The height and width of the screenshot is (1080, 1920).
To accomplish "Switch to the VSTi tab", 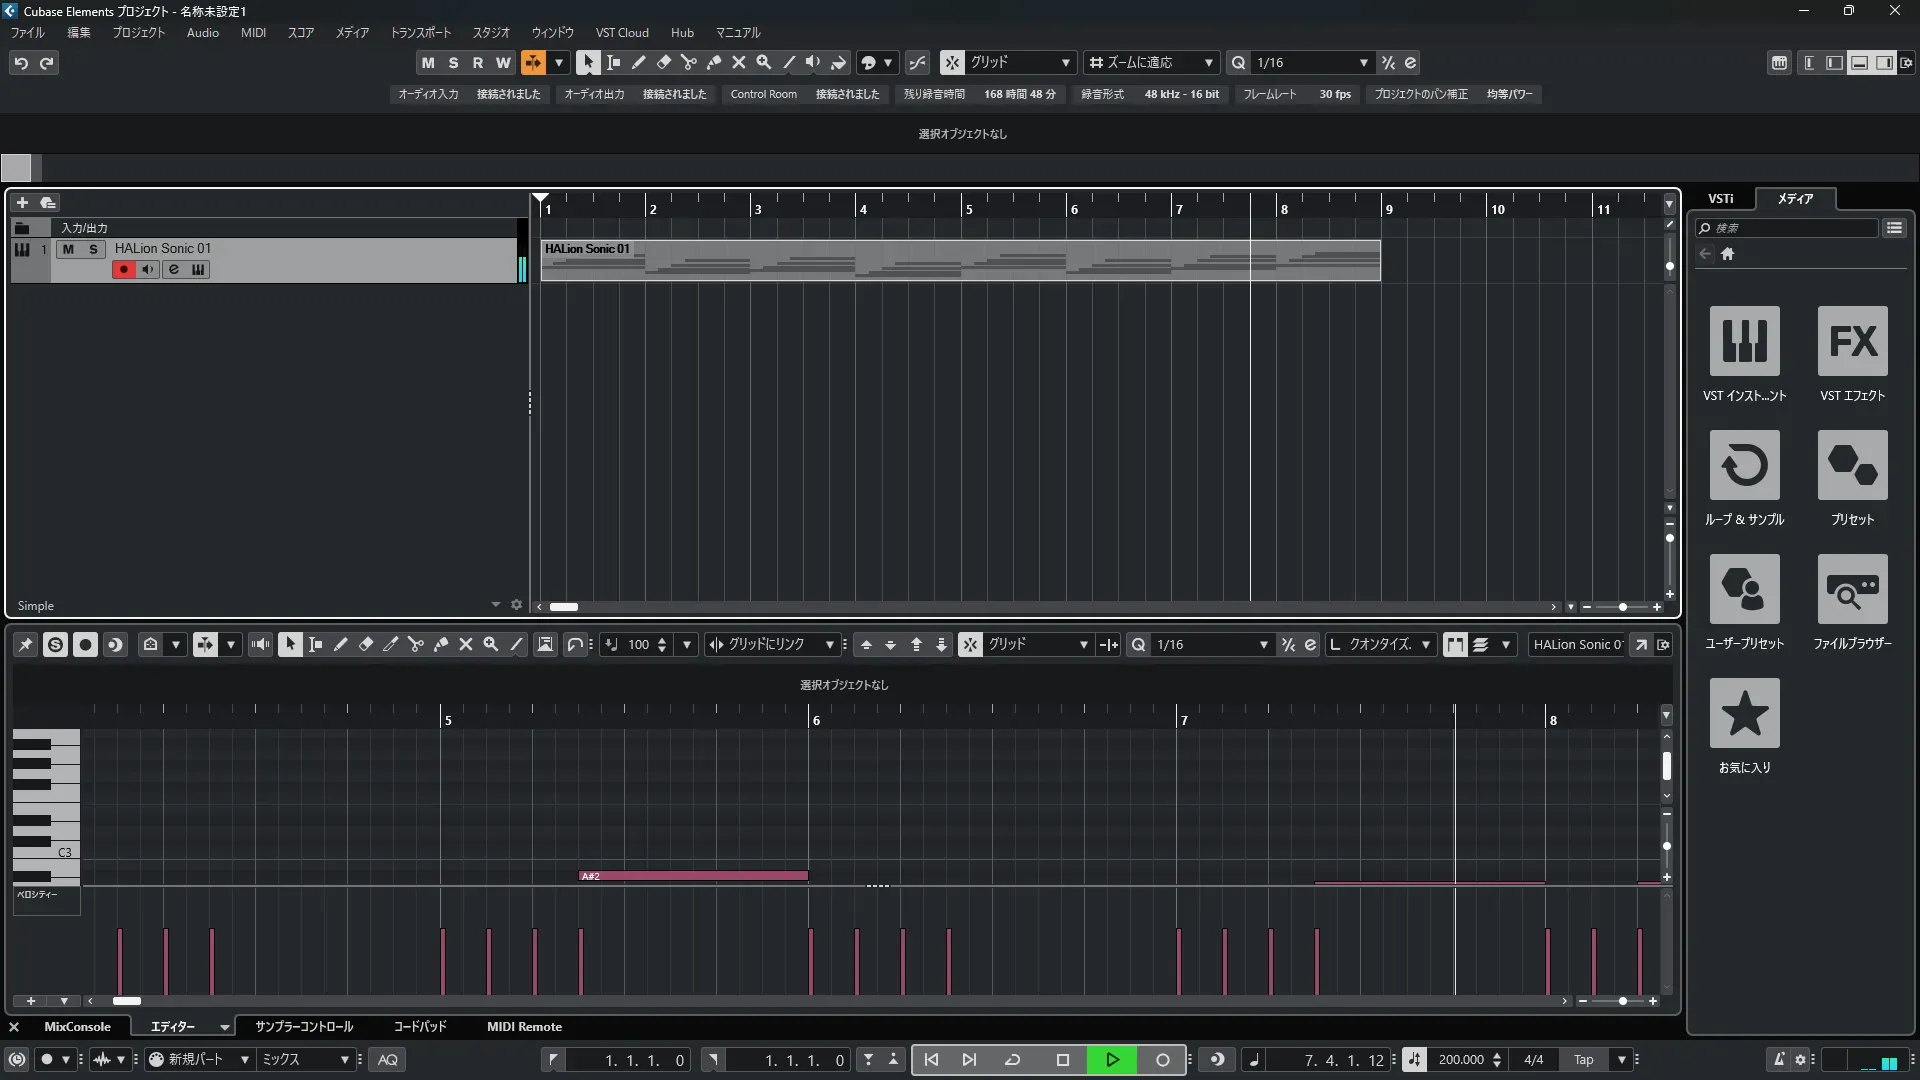I will [x=1720, y=199].
